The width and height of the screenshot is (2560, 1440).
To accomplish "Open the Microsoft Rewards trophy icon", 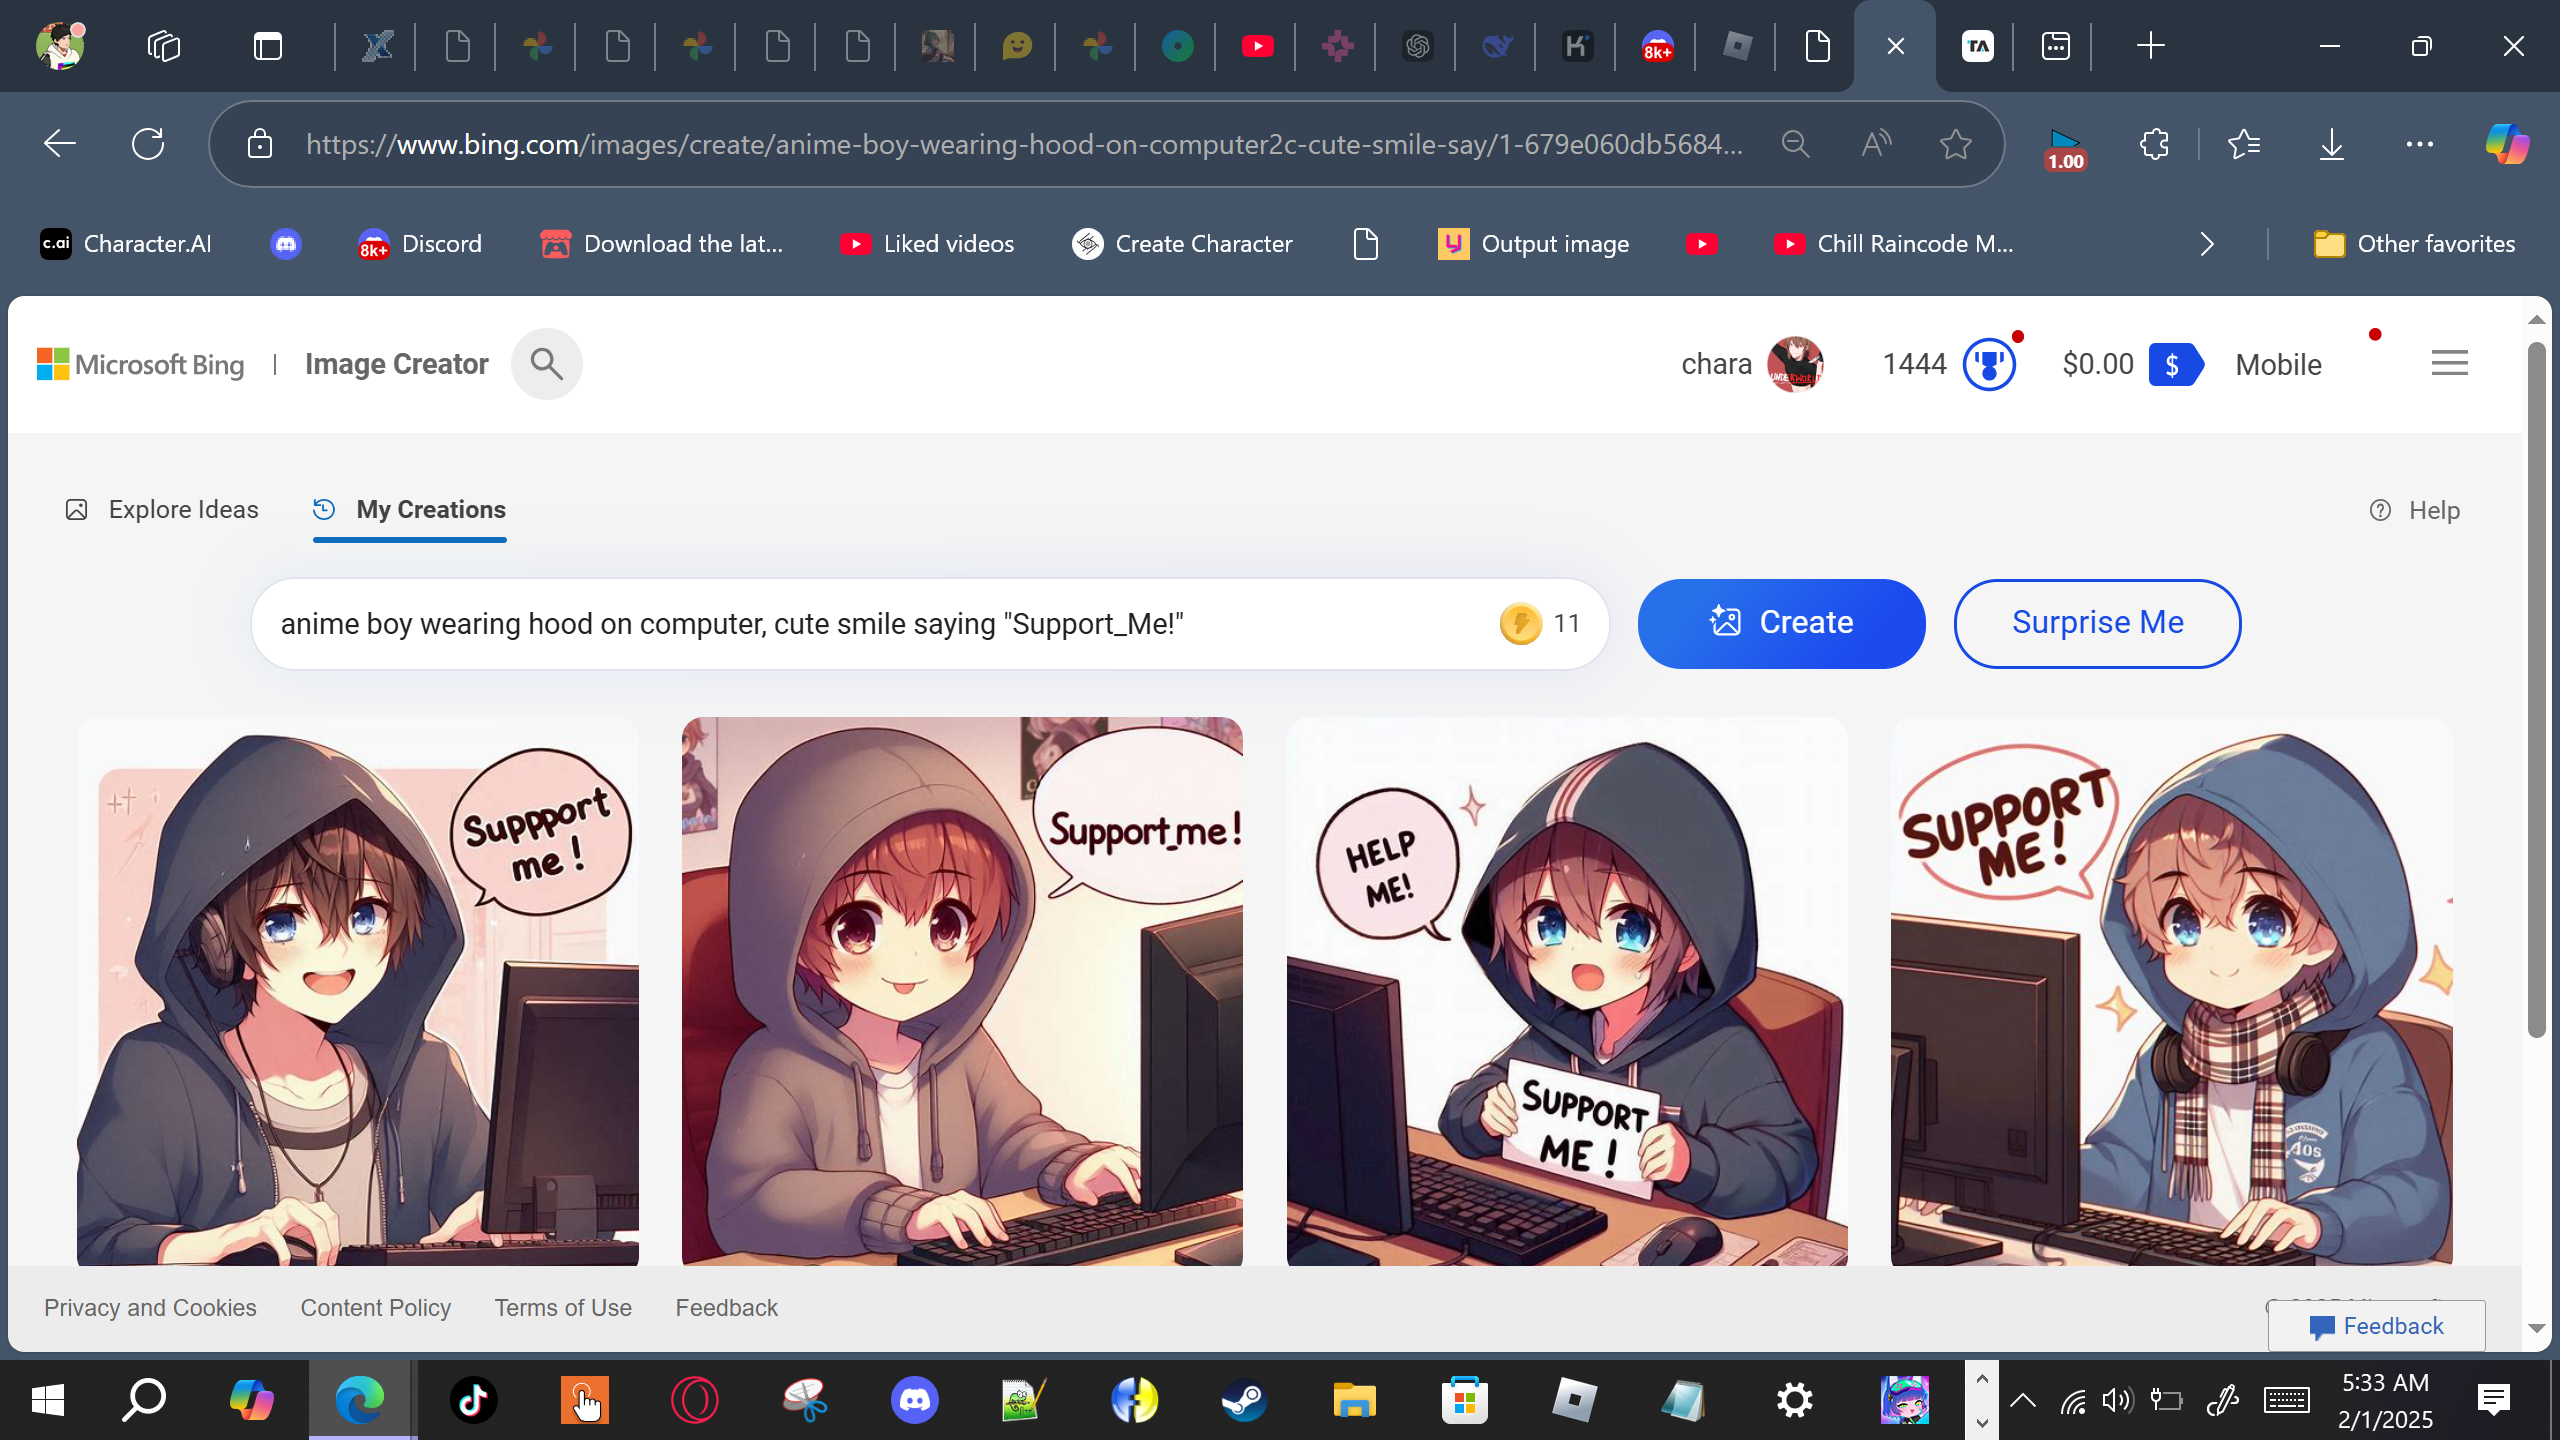I will pos(1988,364).
